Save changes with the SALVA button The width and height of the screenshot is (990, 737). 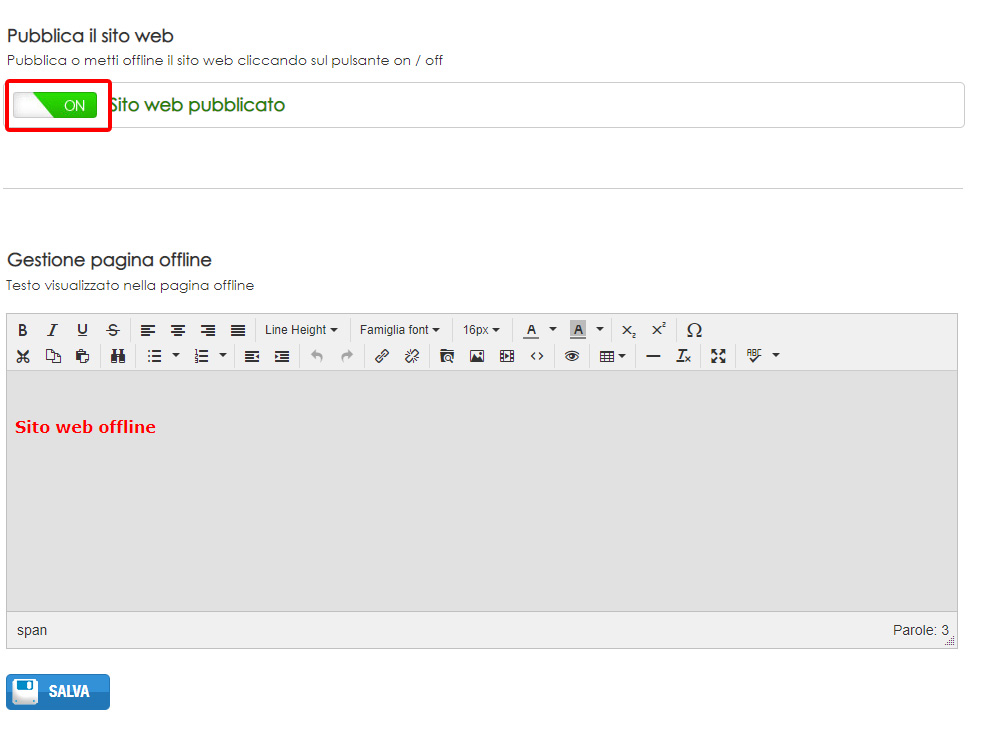(58, 692)
